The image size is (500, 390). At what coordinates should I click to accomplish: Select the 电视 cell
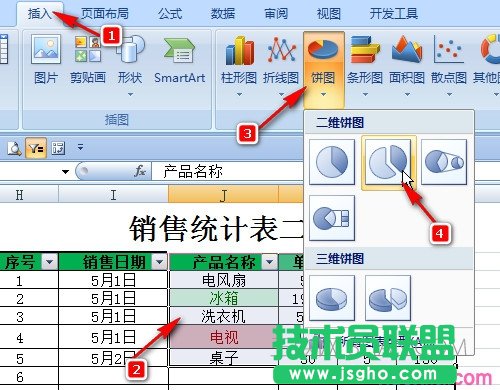(224, 337)
